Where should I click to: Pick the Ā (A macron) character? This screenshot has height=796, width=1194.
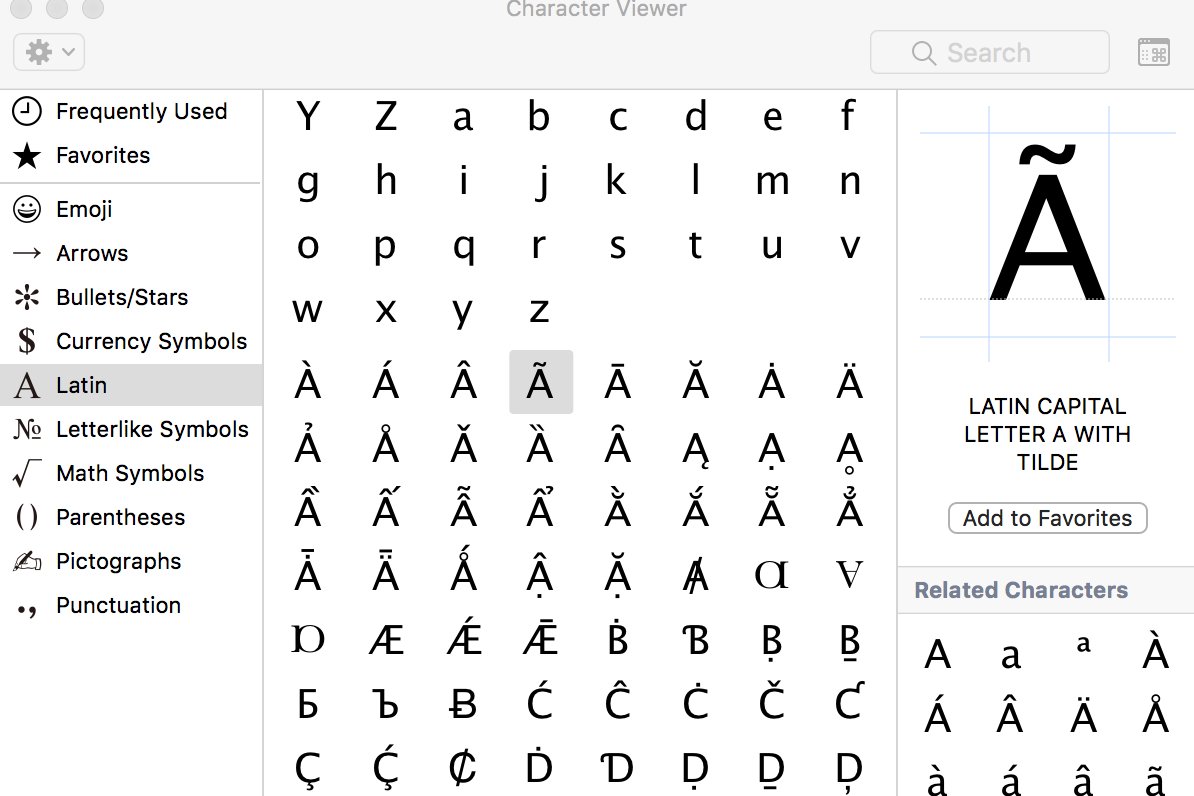tap(618, 382)
